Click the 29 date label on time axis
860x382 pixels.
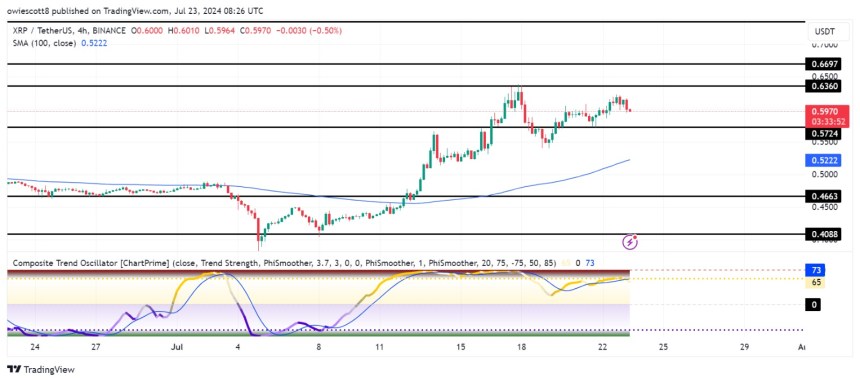pyautogui.click(x=744, y=347)
